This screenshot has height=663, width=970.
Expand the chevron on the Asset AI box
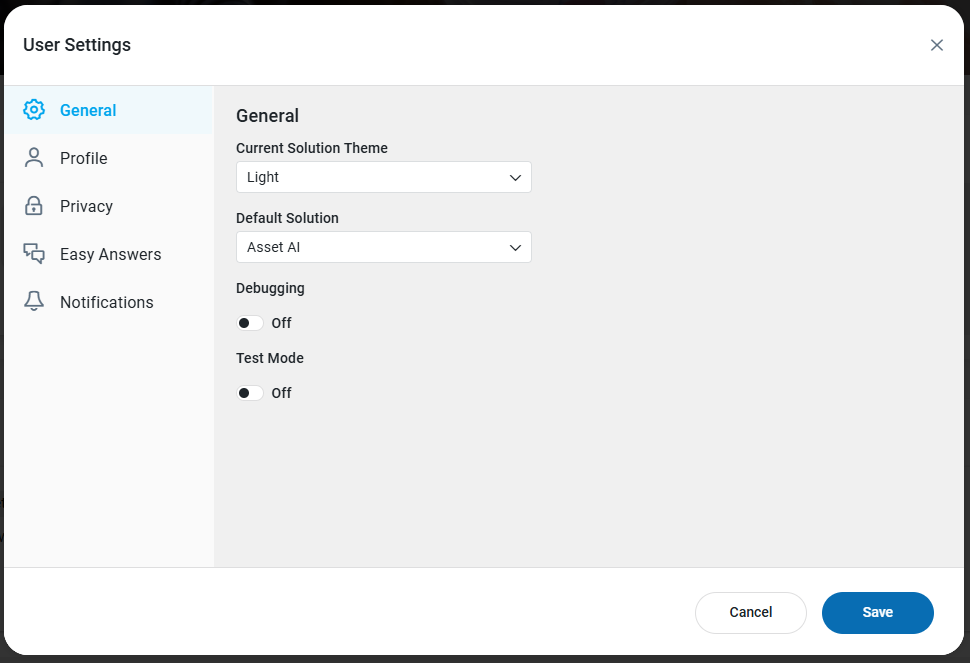click(x=515, y=247)
